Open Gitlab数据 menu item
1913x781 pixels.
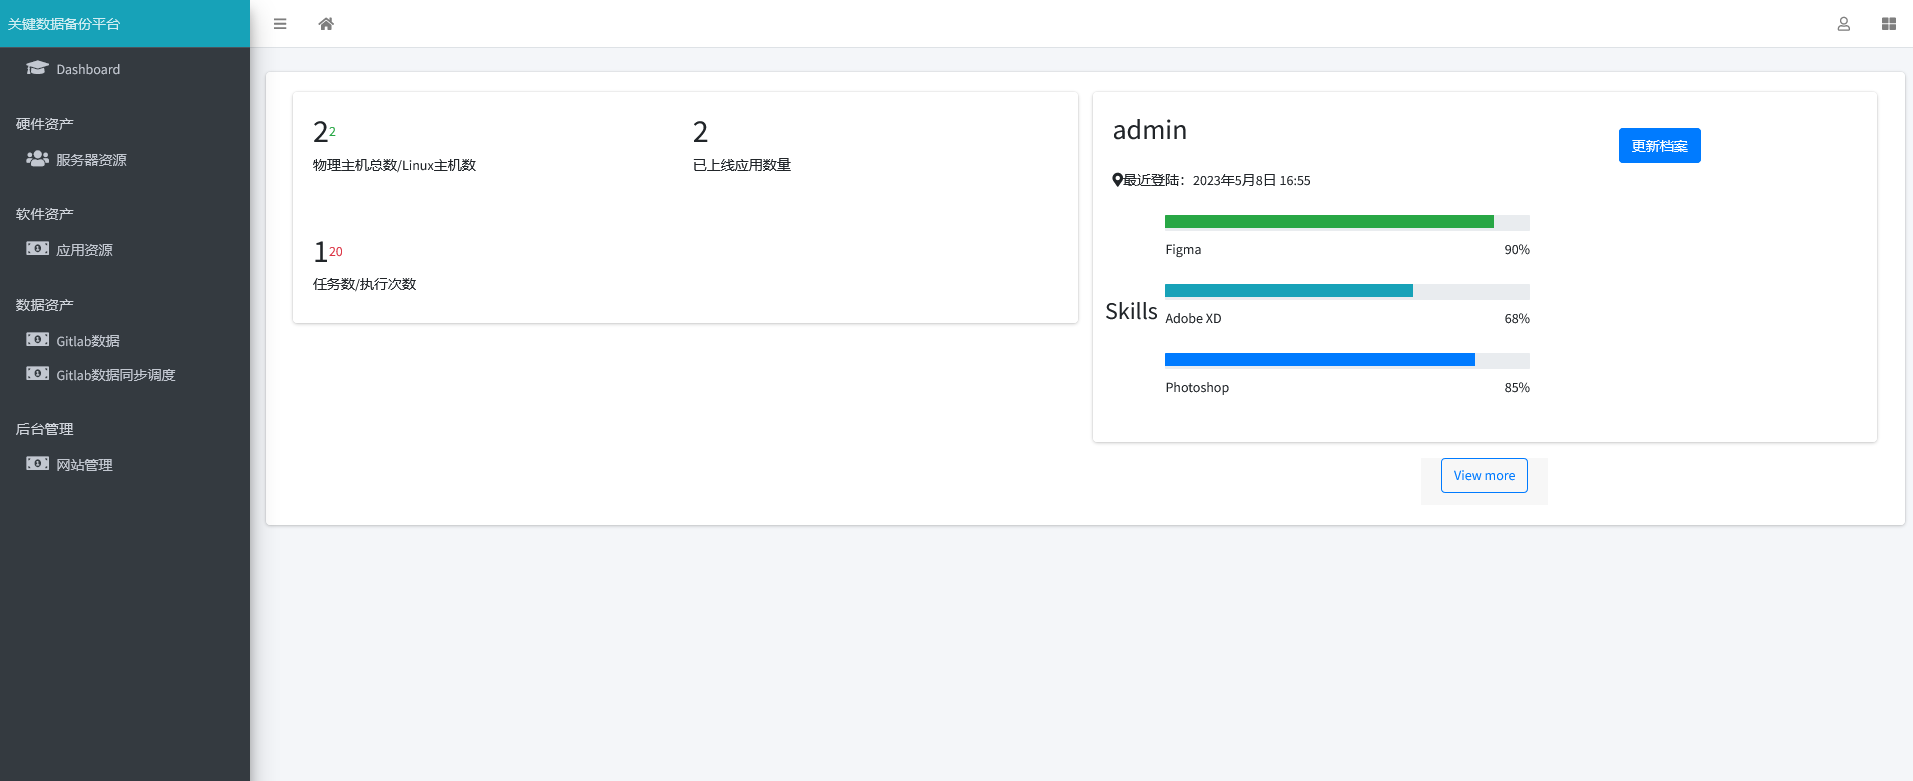click(x=125, y=341)
